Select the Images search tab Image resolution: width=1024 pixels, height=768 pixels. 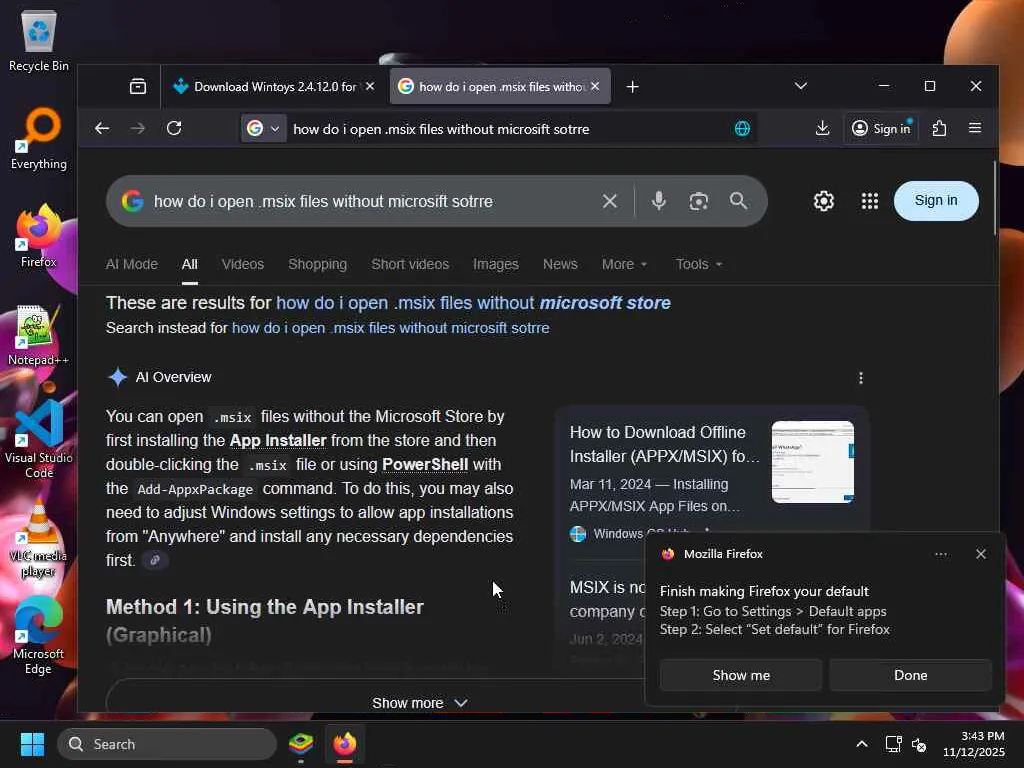point(496,264)
